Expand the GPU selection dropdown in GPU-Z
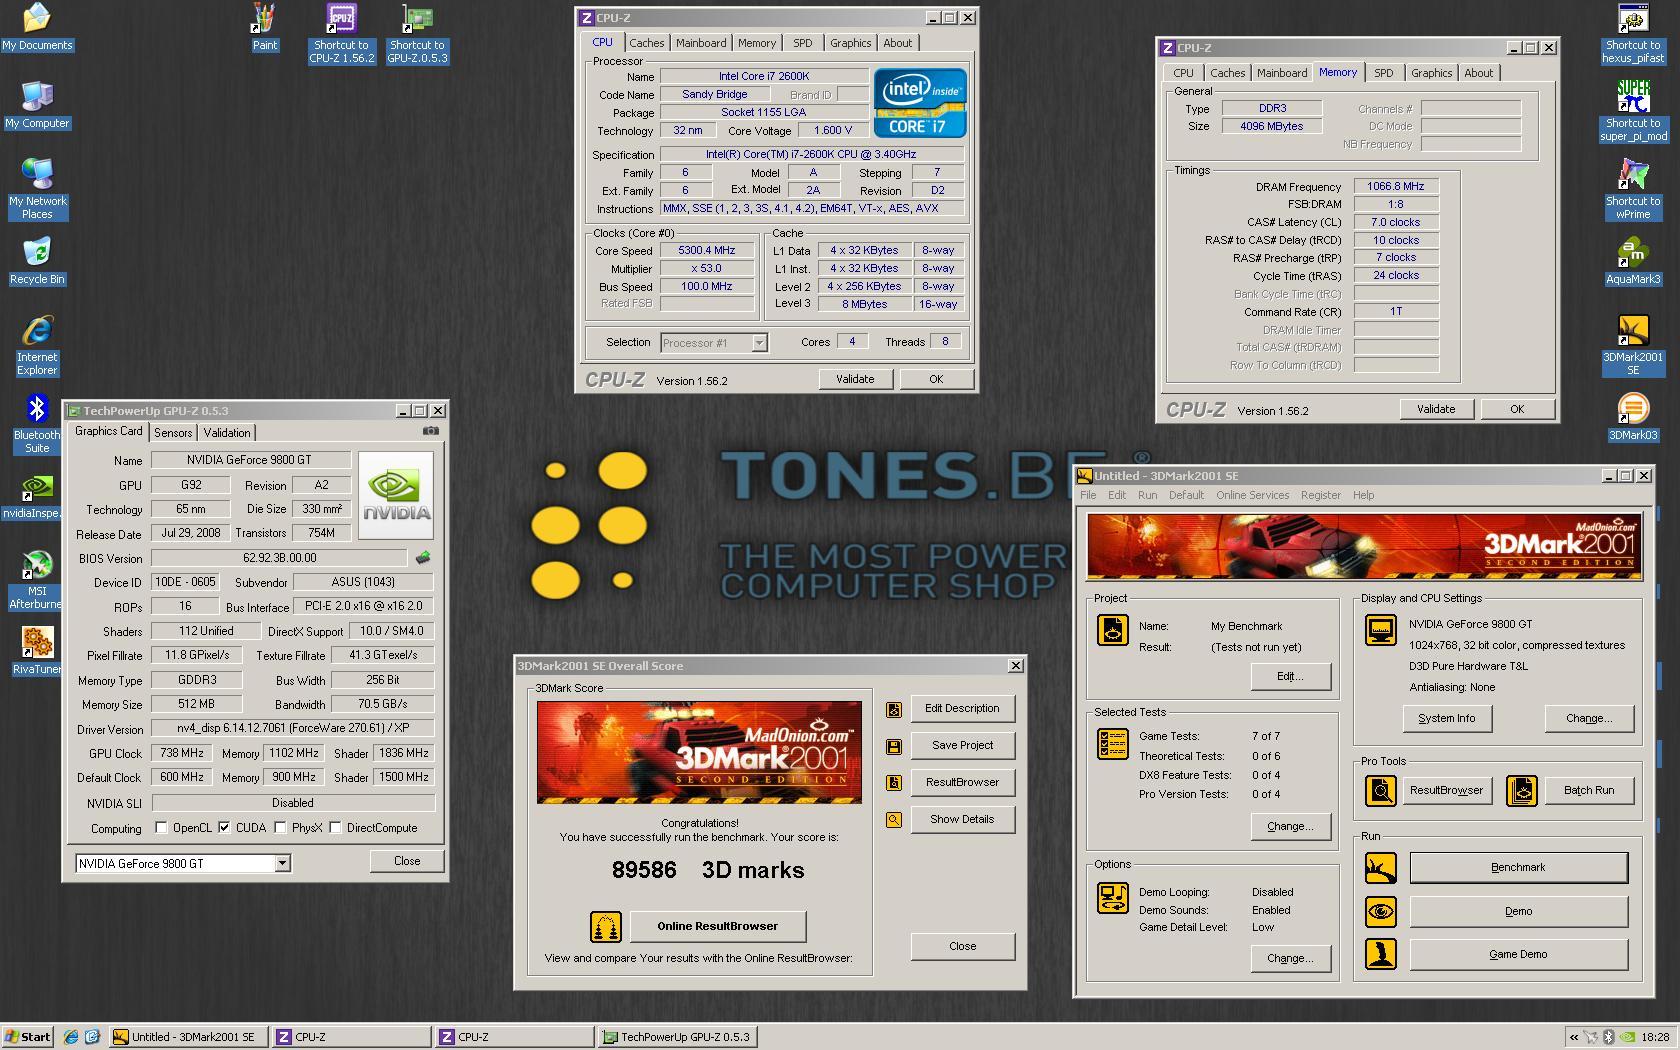Viewport: 1680px width, 1050px height. [282, 864]
